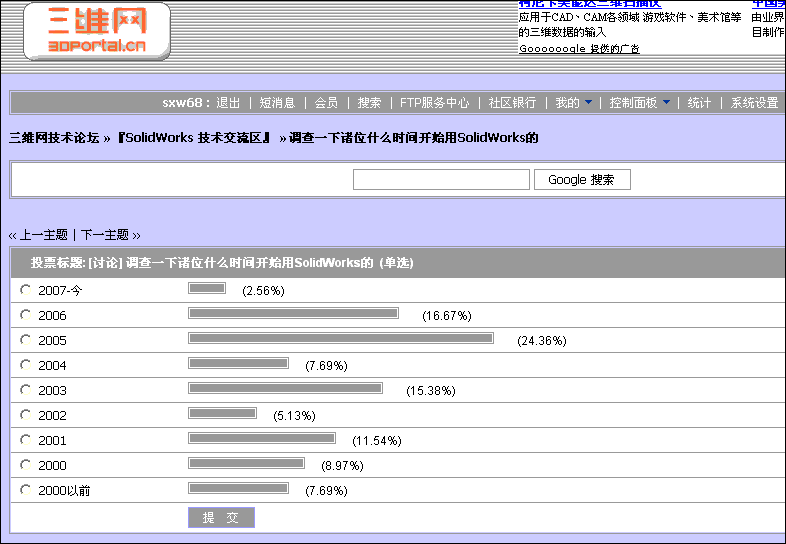Open the 搜索 menu item
Image resolution: width=786 pixels, height=544 pixels.
pos(369,103)
